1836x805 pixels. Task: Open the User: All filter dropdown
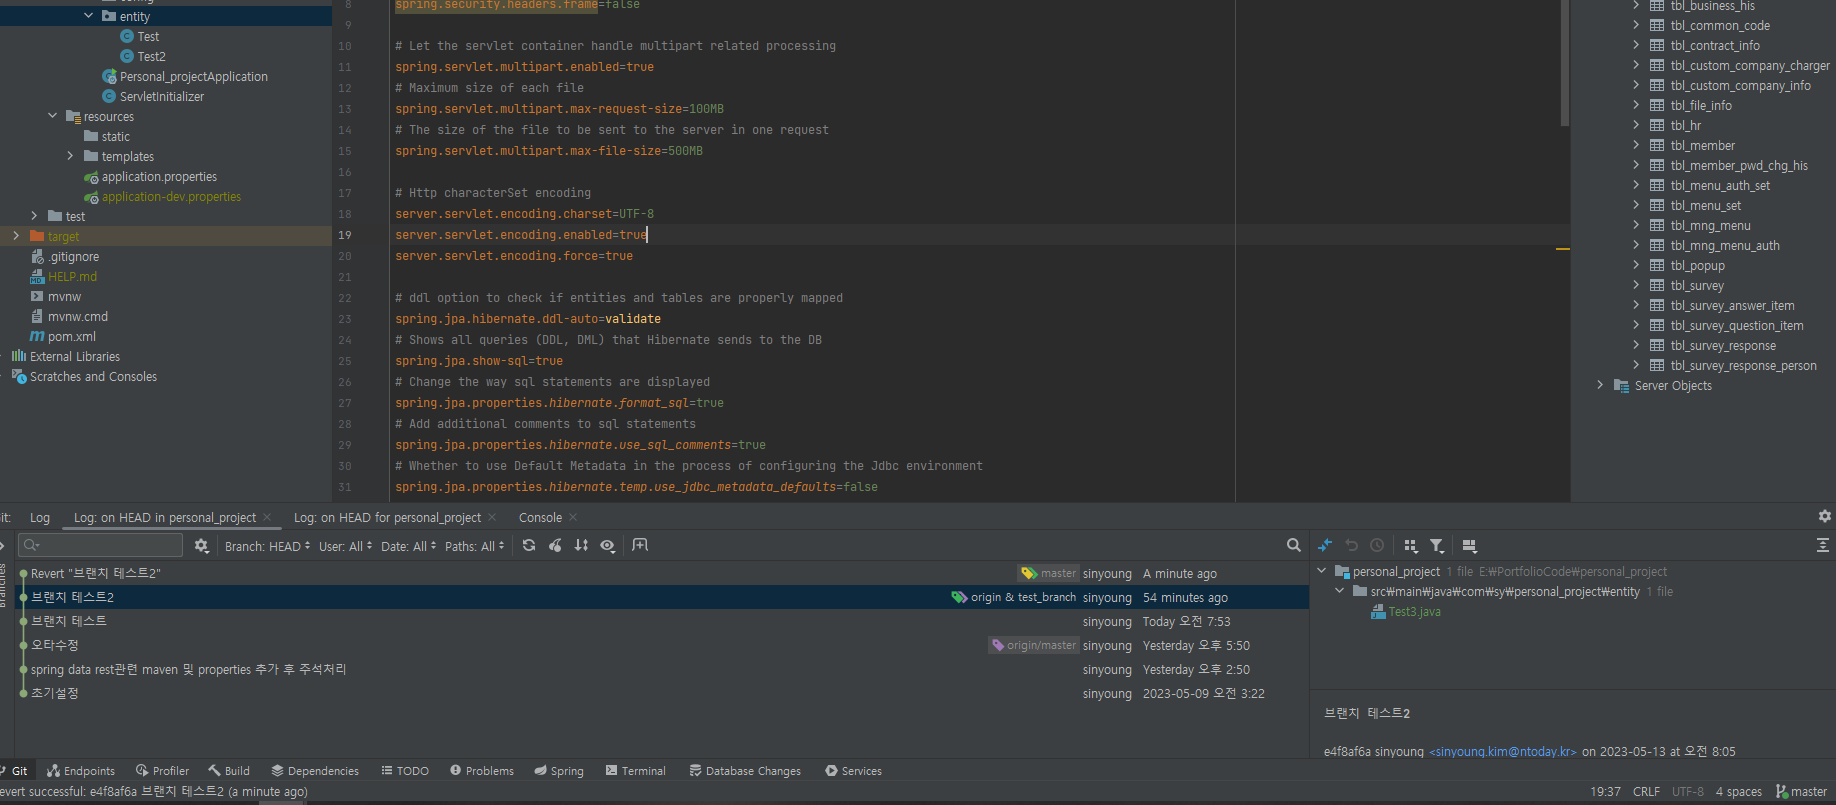coord(345,546)
